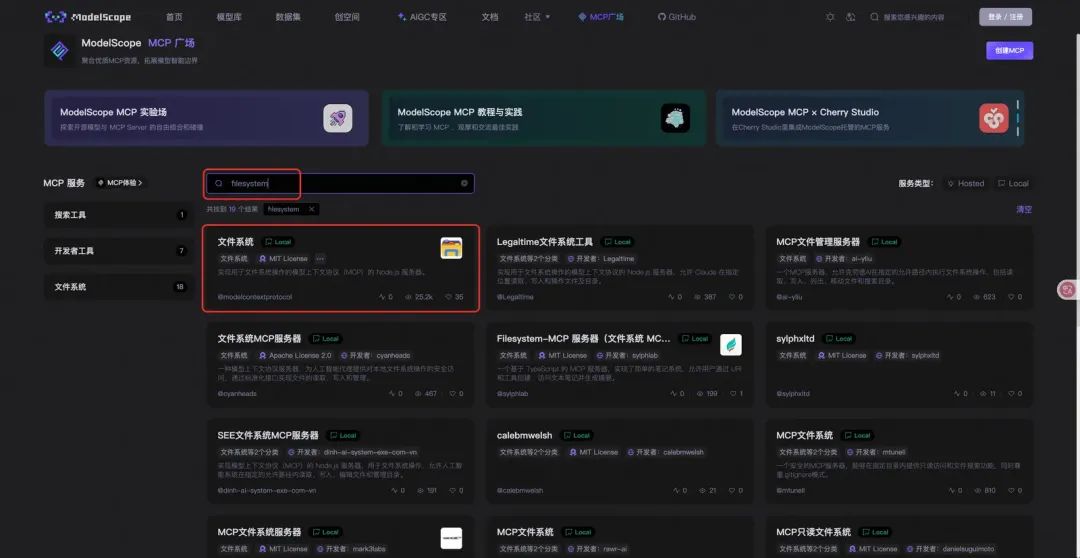Remove the filesystem filter tag
The height and width of the screenshot is (558, 1080).
(311, 209)
